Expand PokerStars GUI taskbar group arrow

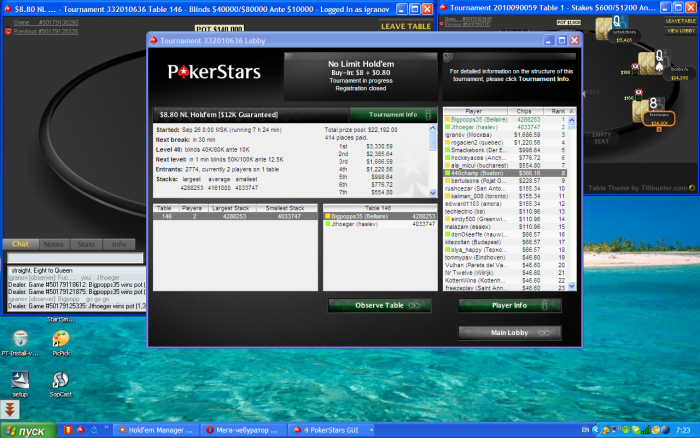point(371,430)
